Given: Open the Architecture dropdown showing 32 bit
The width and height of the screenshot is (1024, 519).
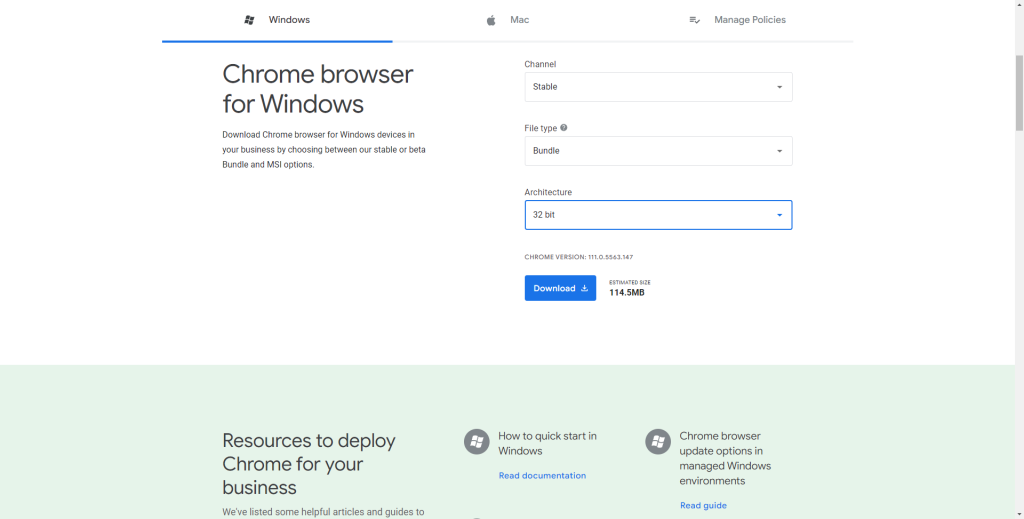Looking at the screenshot, I should coord(658,215).
